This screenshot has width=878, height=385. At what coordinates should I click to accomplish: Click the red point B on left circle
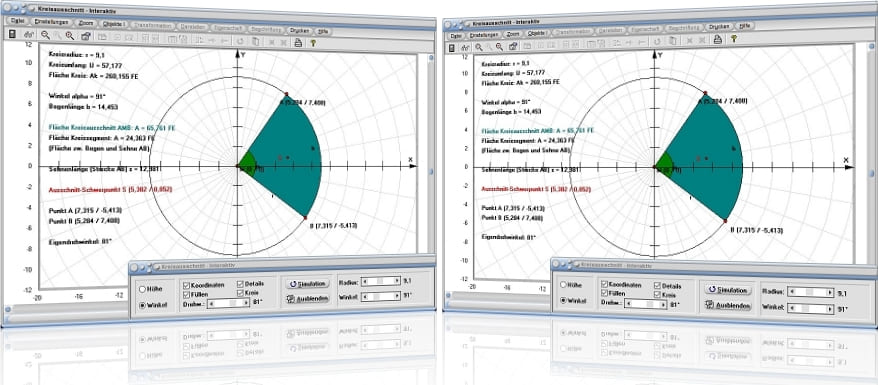tap(305, 217)
